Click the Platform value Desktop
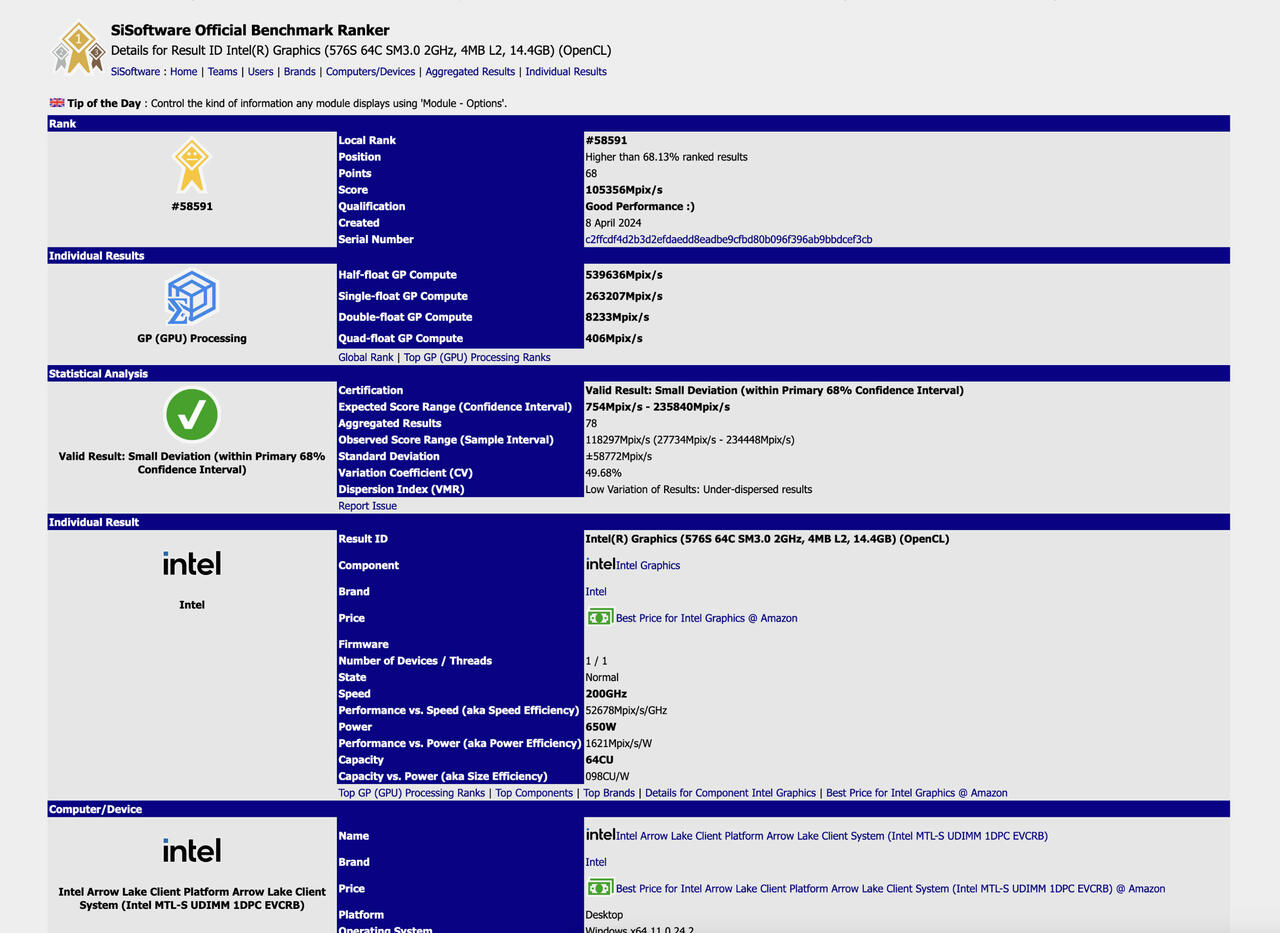1280x933 pixels. click(x=604, y=915)
